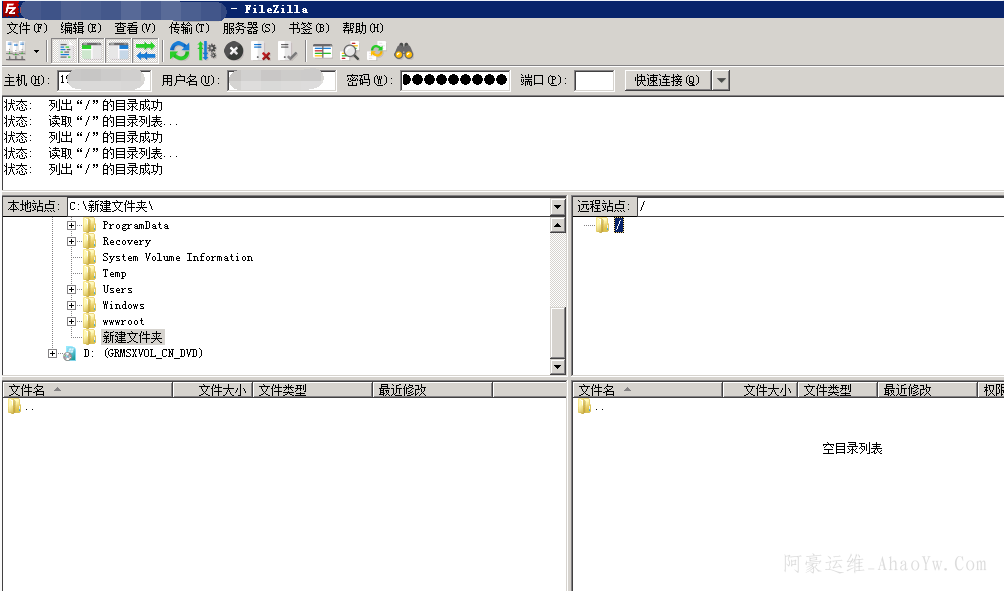The width and height of the screenshot is (1004, 591).
Task: Select the D: (GRMSXVOL_CN_DVD) drive
Action: click(143, 353)
